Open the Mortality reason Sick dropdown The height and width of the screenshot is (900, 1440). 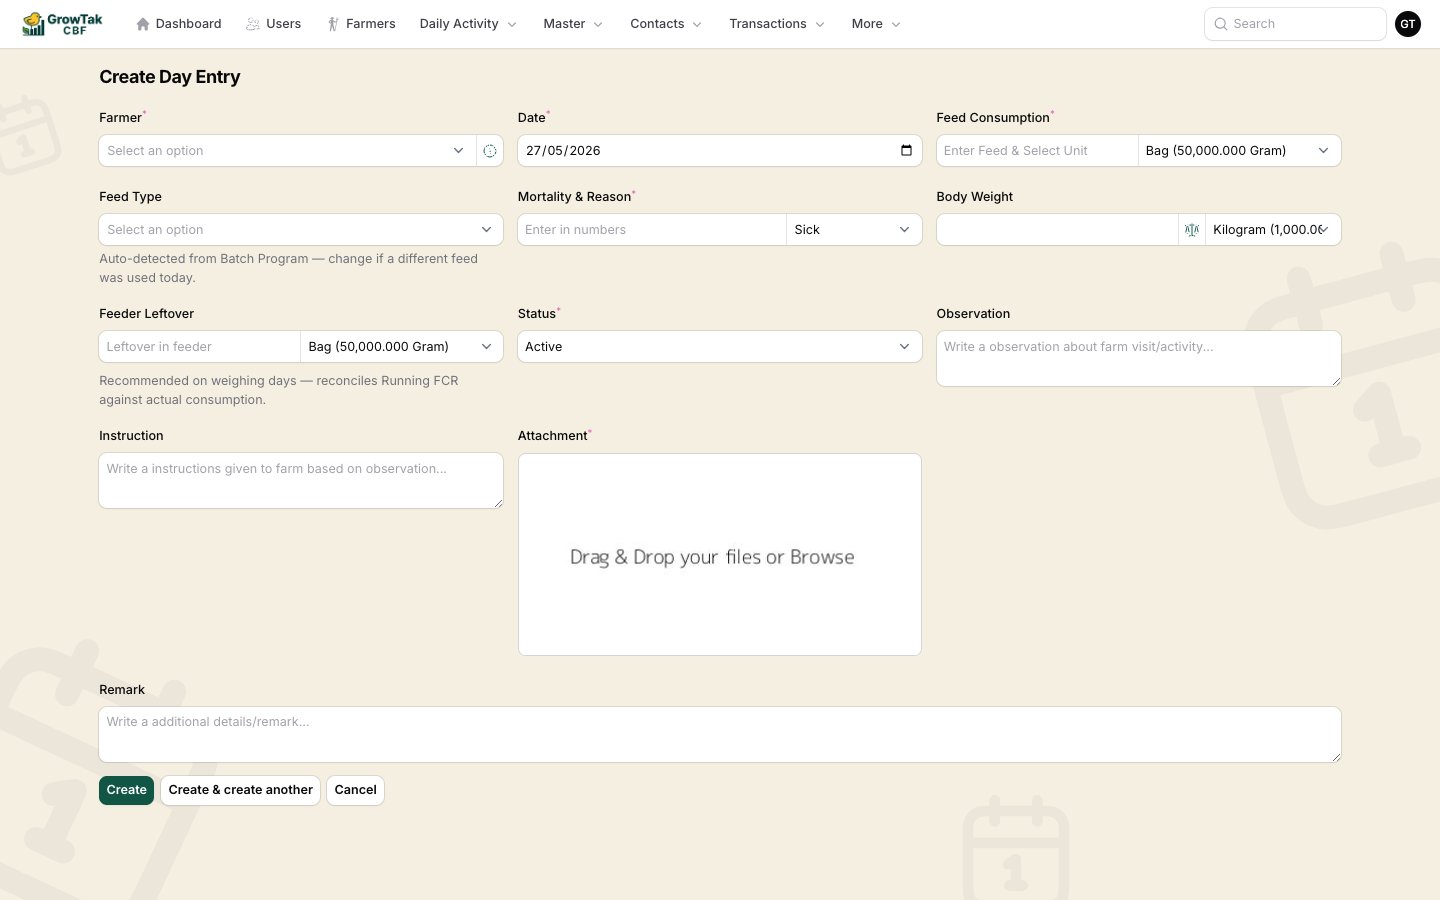pyautogui.click(x=854, y=230)
